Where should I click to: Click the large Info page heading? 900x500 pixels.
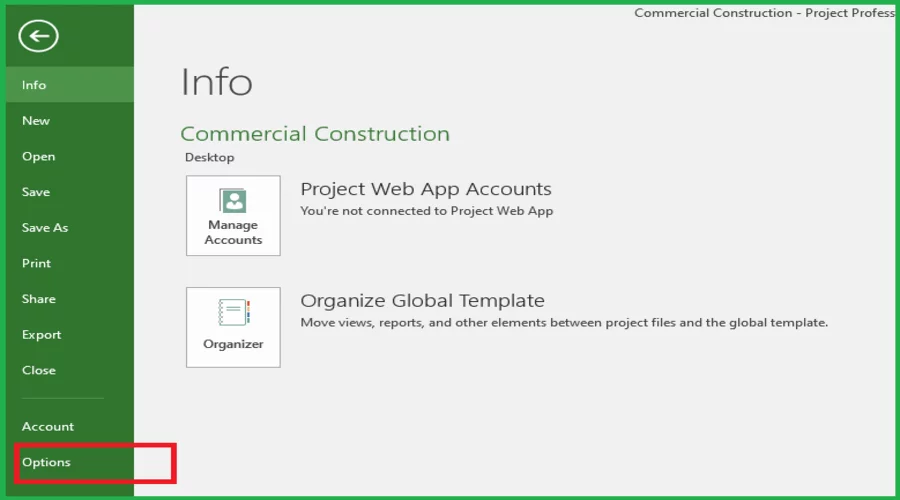pos(216,82)
